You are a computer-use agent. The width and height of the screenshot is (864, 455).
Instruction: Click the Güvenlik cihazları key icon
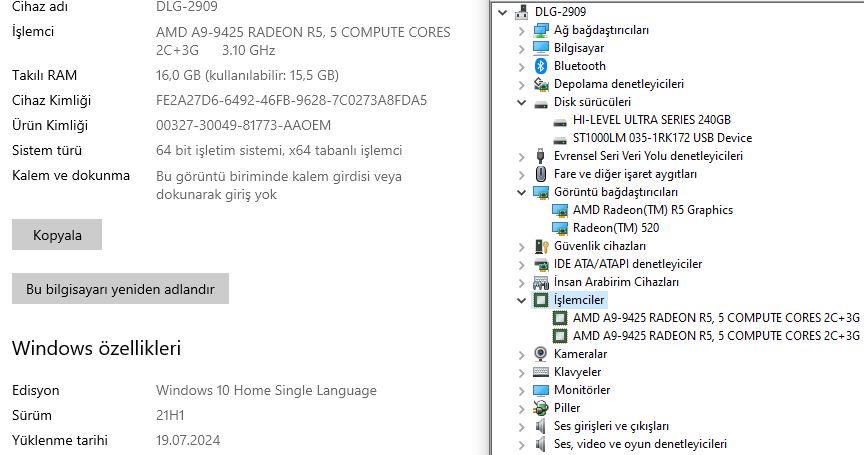pyautogui.click(x=541, y=246)
